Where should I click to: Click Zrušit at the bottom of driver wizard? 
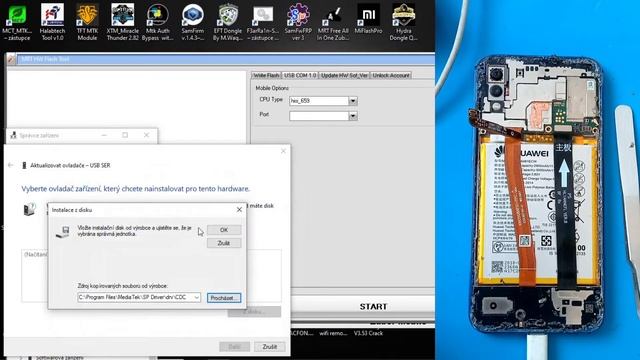click(x=269, y=347)
